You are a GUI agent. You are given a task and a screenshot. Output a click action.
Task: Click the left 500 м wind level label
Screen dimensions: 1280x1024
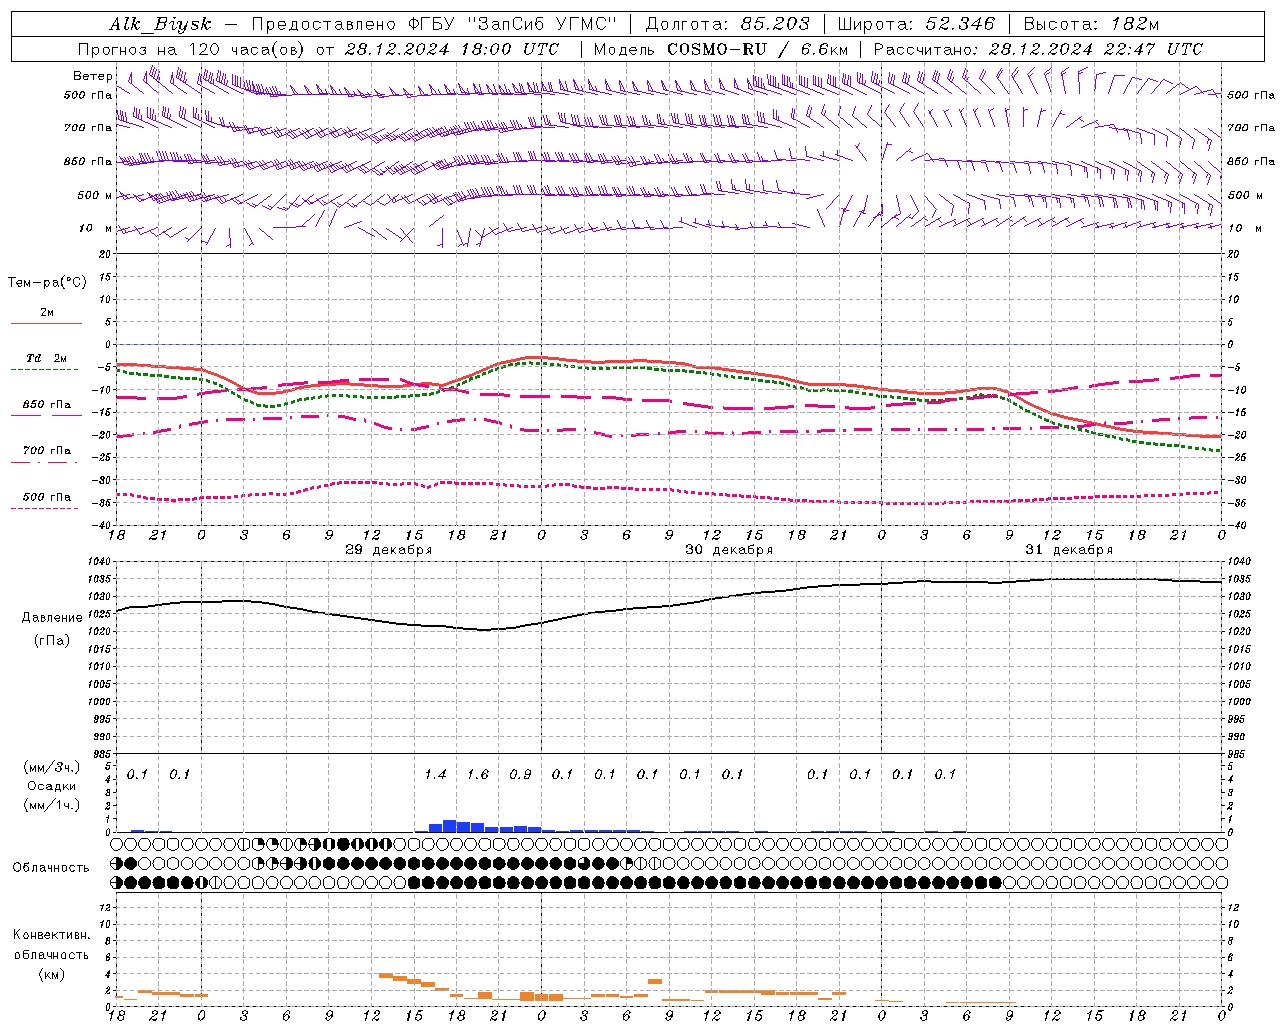coord(95,195)
